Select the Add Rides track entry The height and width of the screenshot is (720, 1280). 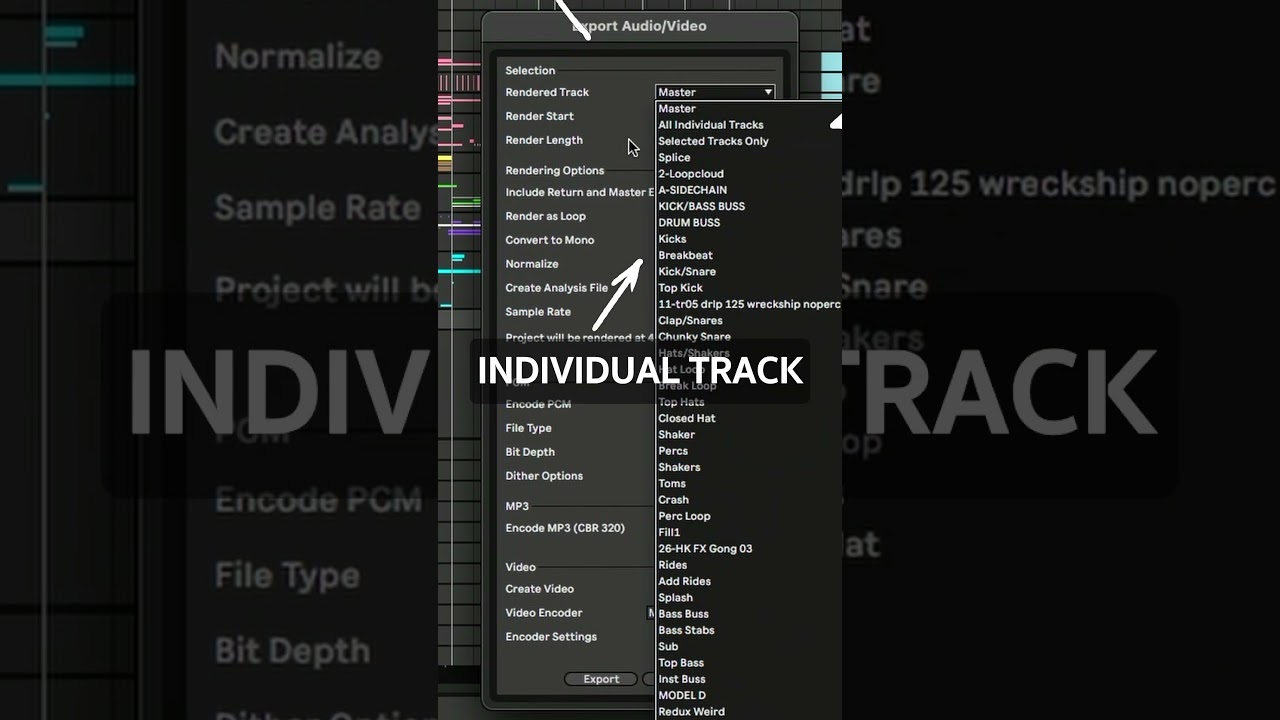(684, 581)
